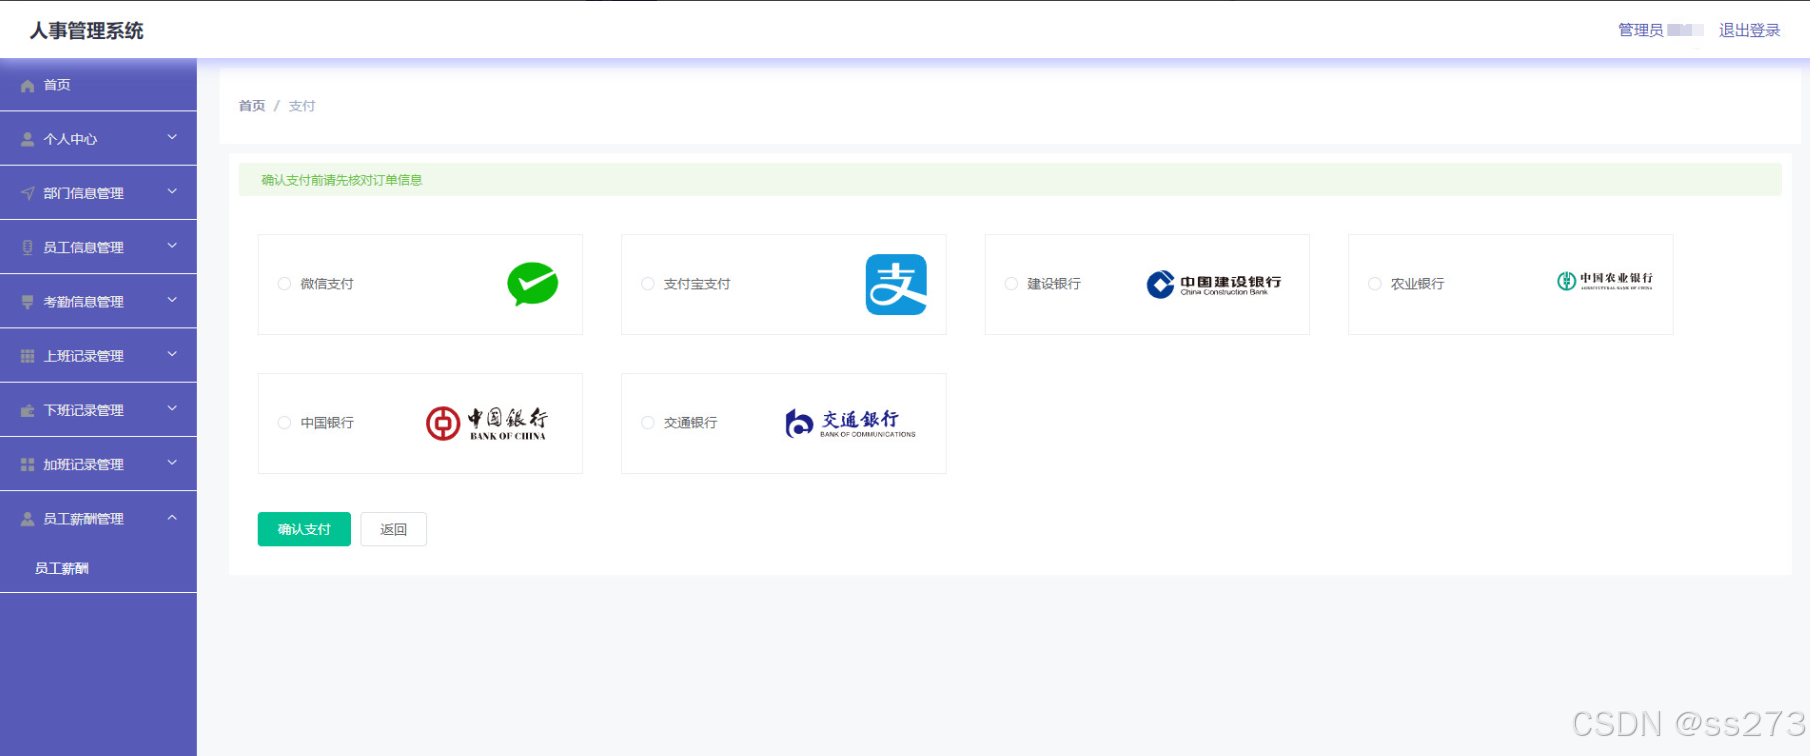This screenshot has width=1810, height=756.
Task: Click the 建设银行 label text
Action: 1054,284
